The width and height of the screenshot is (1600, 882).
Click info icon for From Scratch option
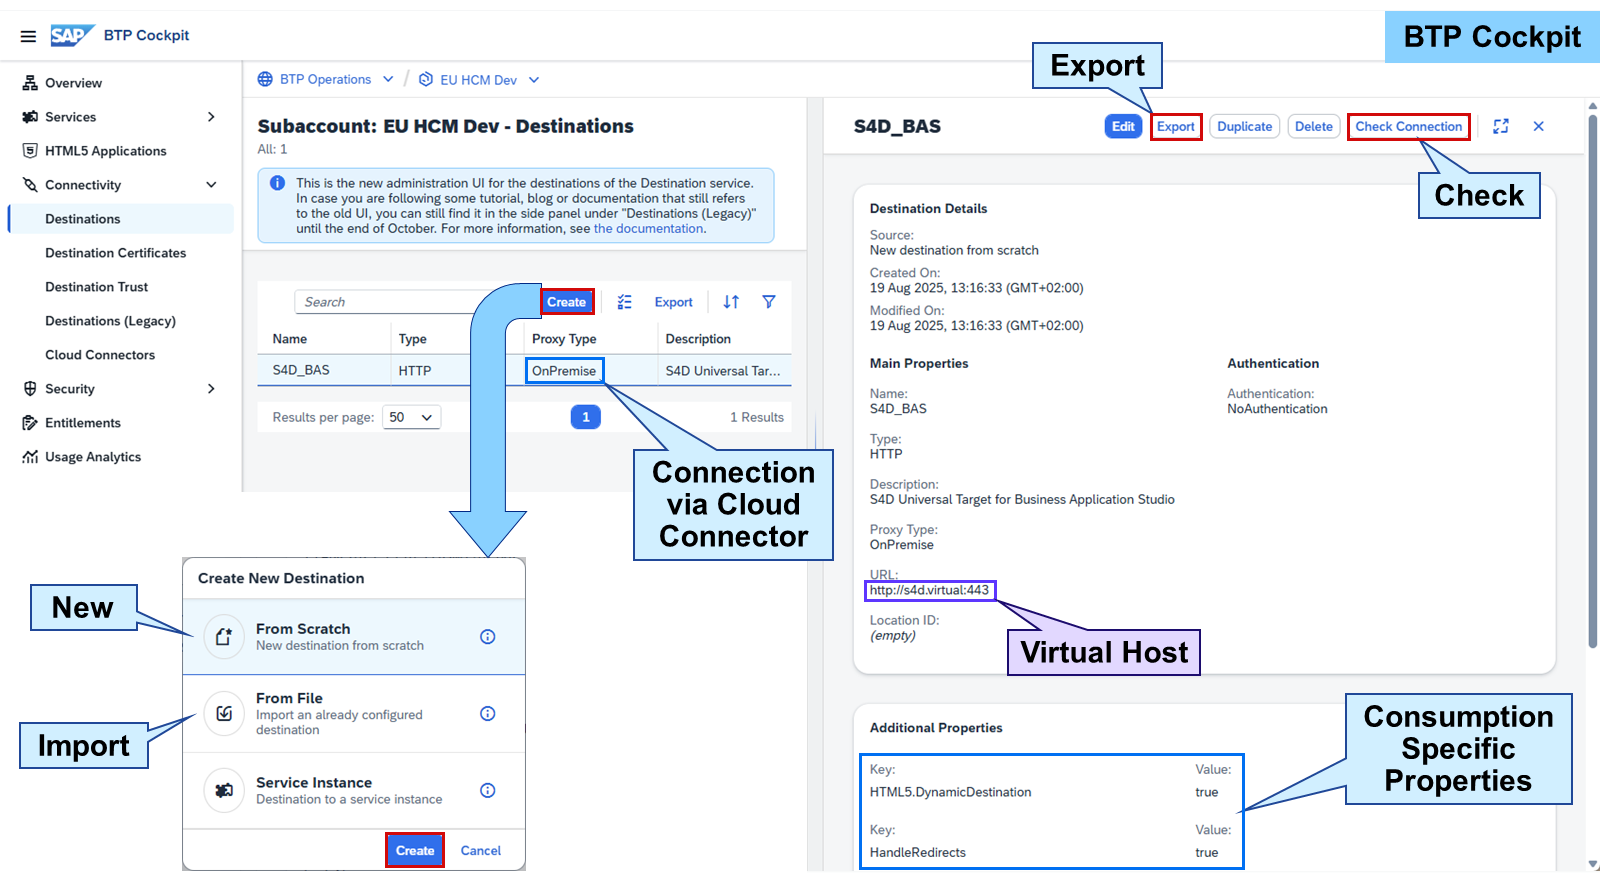pyautogui.click(x=488, y=637)
